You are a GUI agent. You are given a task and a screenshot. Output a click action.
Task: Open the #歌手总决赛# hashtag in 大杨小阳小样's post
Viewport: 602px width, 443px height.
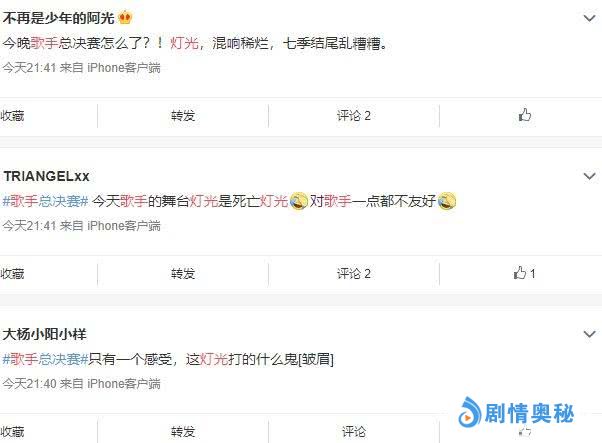click(46, 359)
